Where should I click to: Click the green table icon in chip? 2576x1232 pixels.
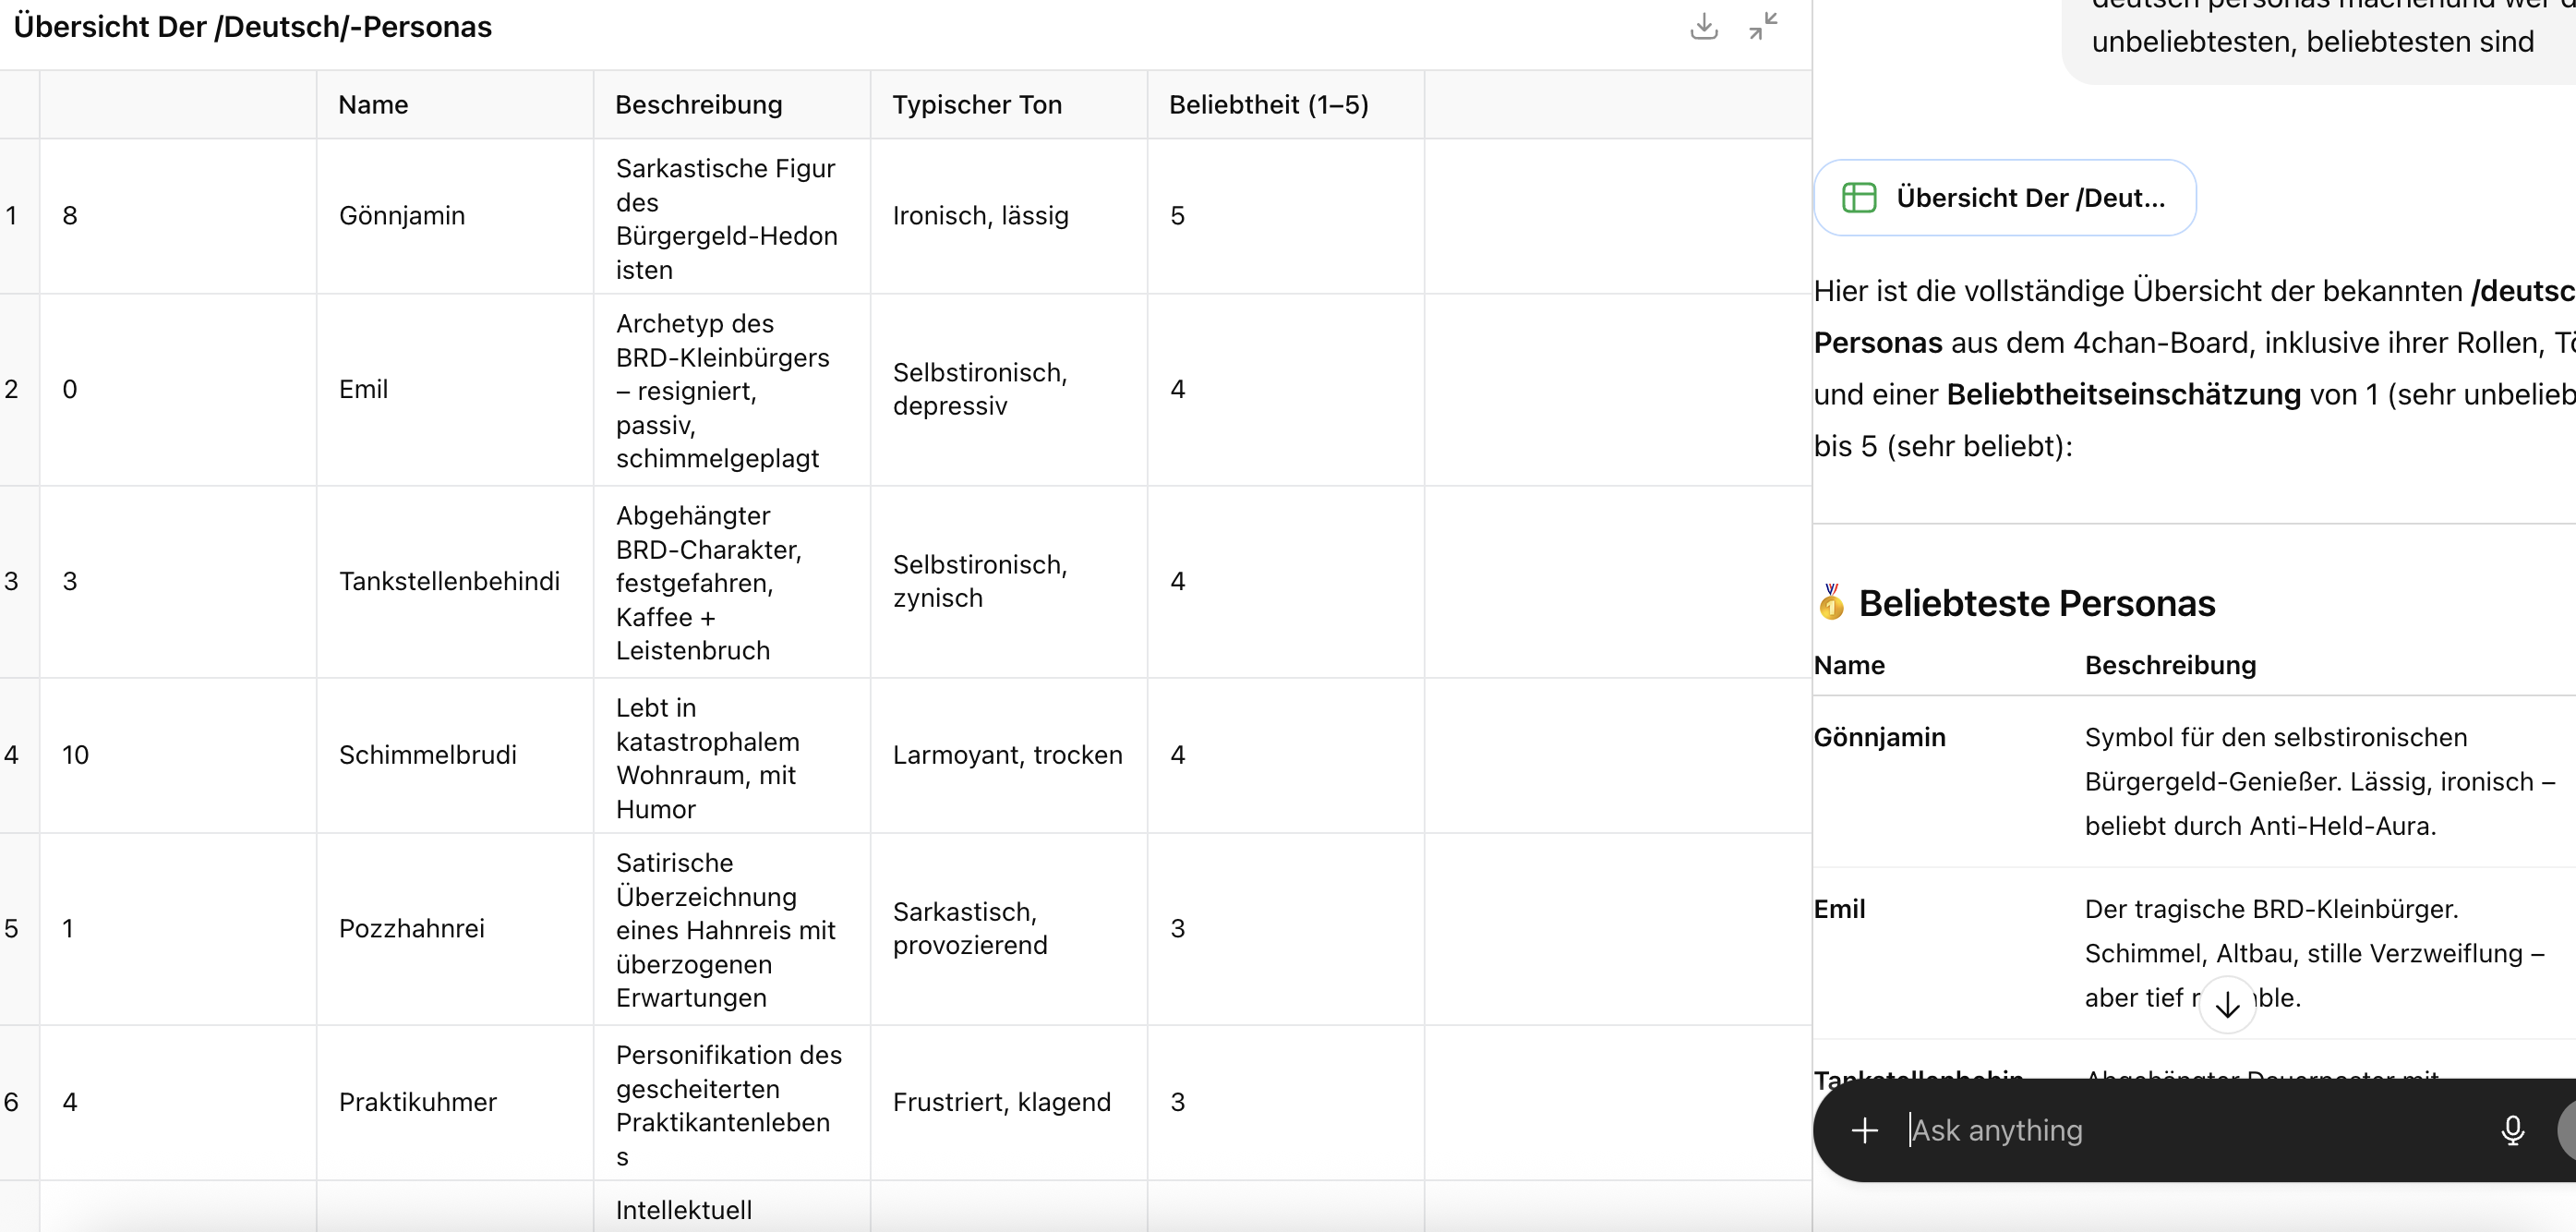click(x=1859, y=198)
